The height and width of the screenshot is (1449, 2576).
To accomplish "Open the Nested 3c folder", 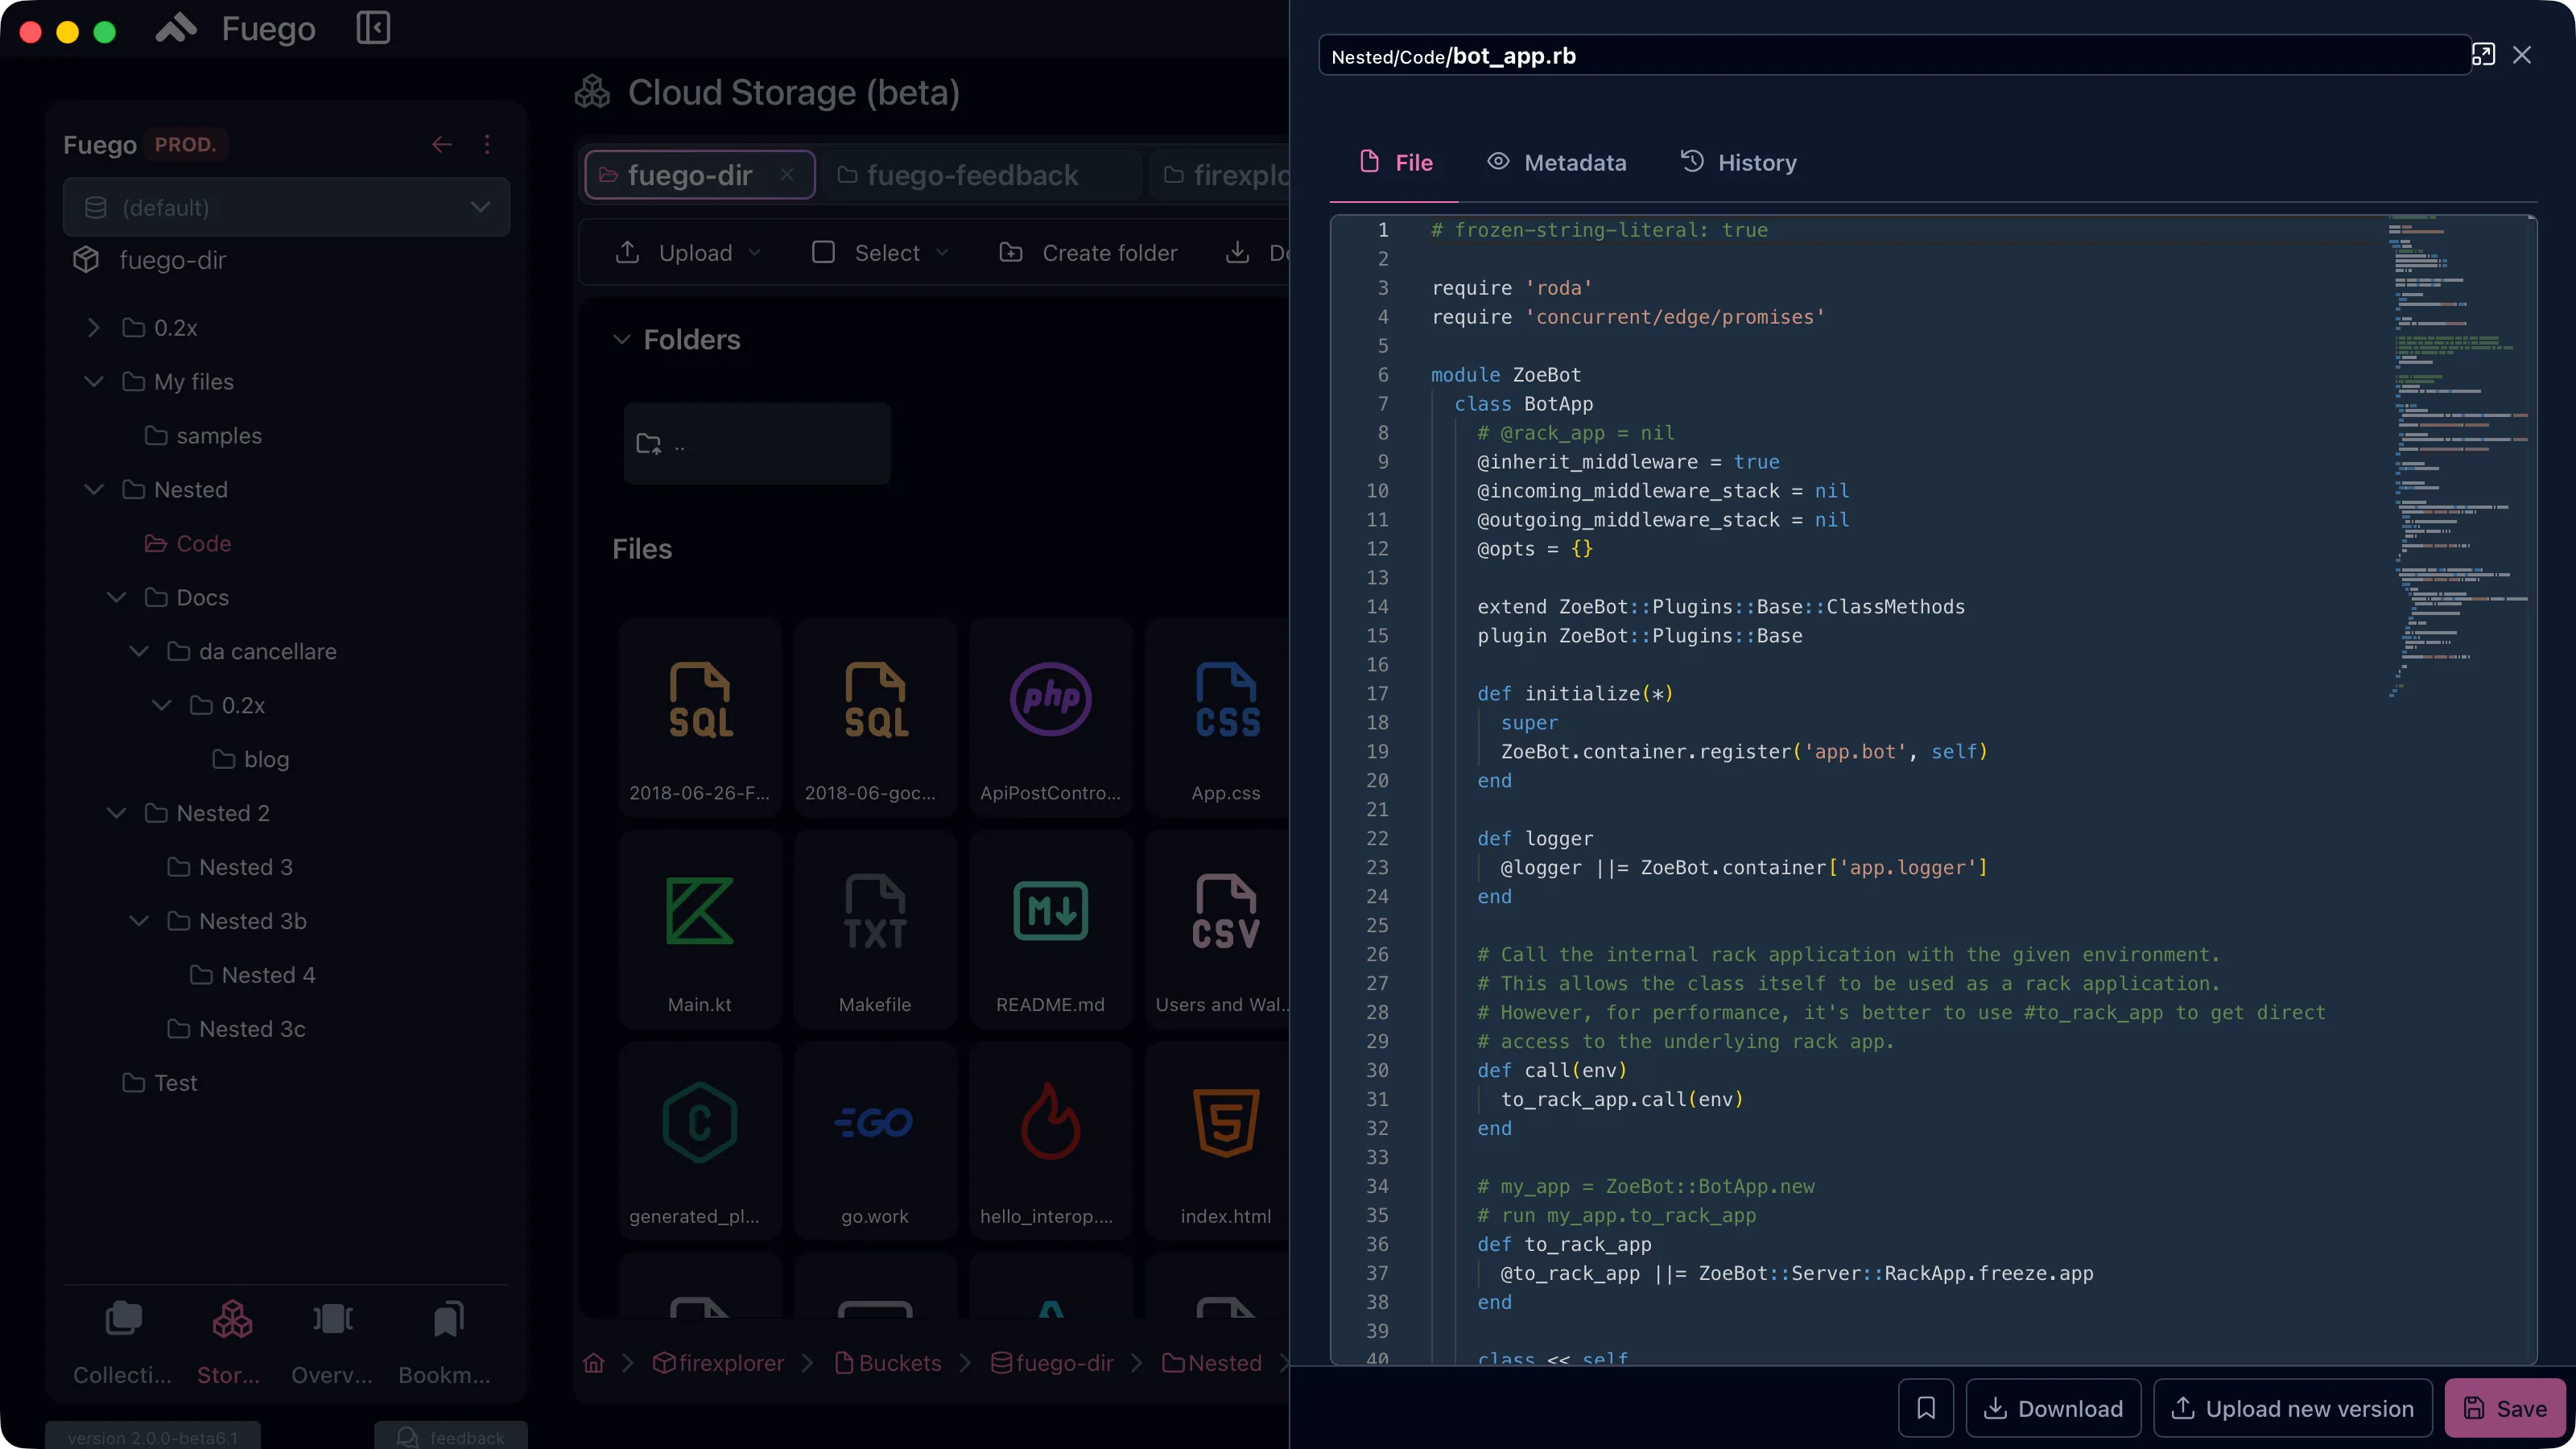I will [236, 1030].
